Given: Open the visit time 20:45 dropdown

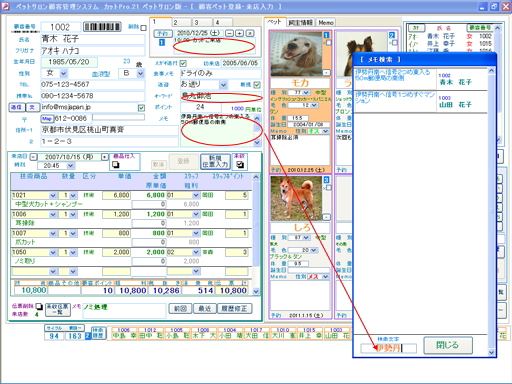Looking at the screenshot, I should (70, 166).
